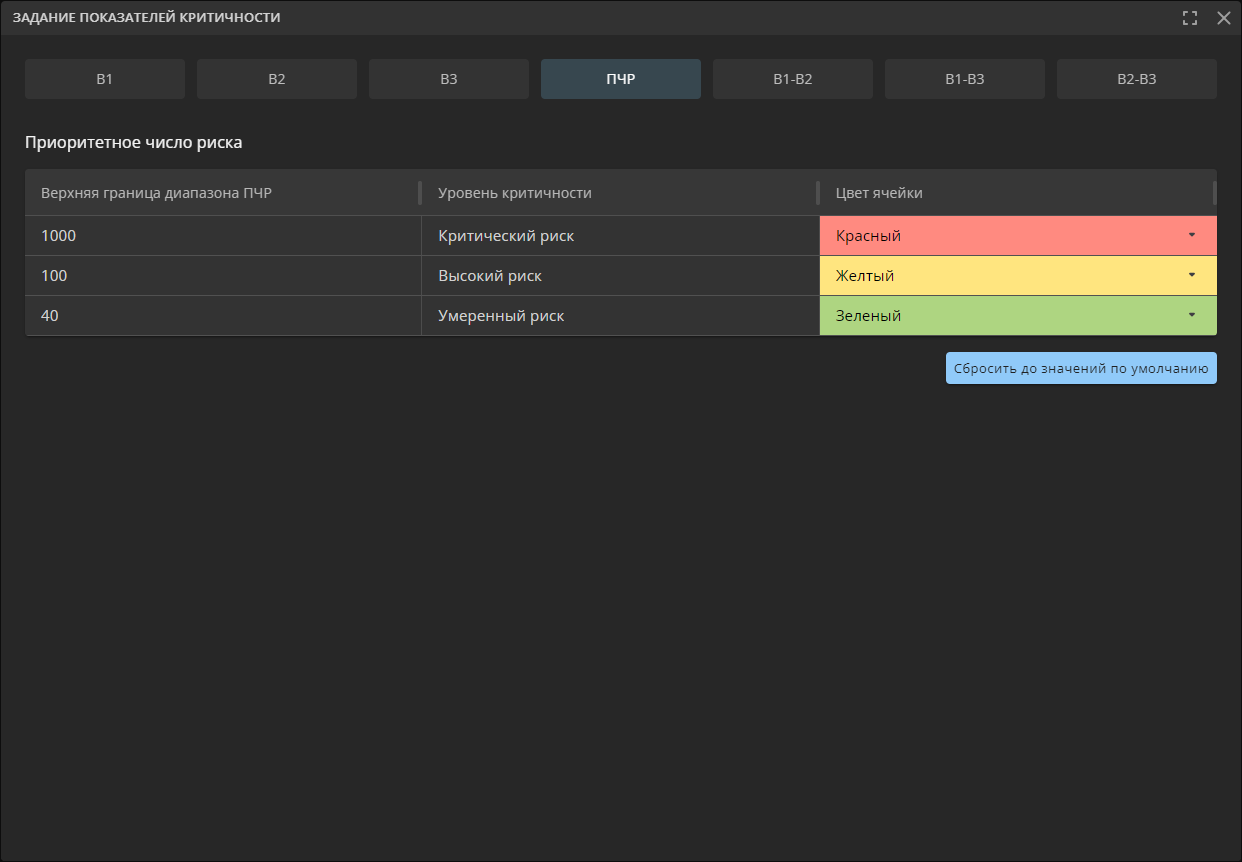Go to the B2-B3 tab

pos(1137,79)
